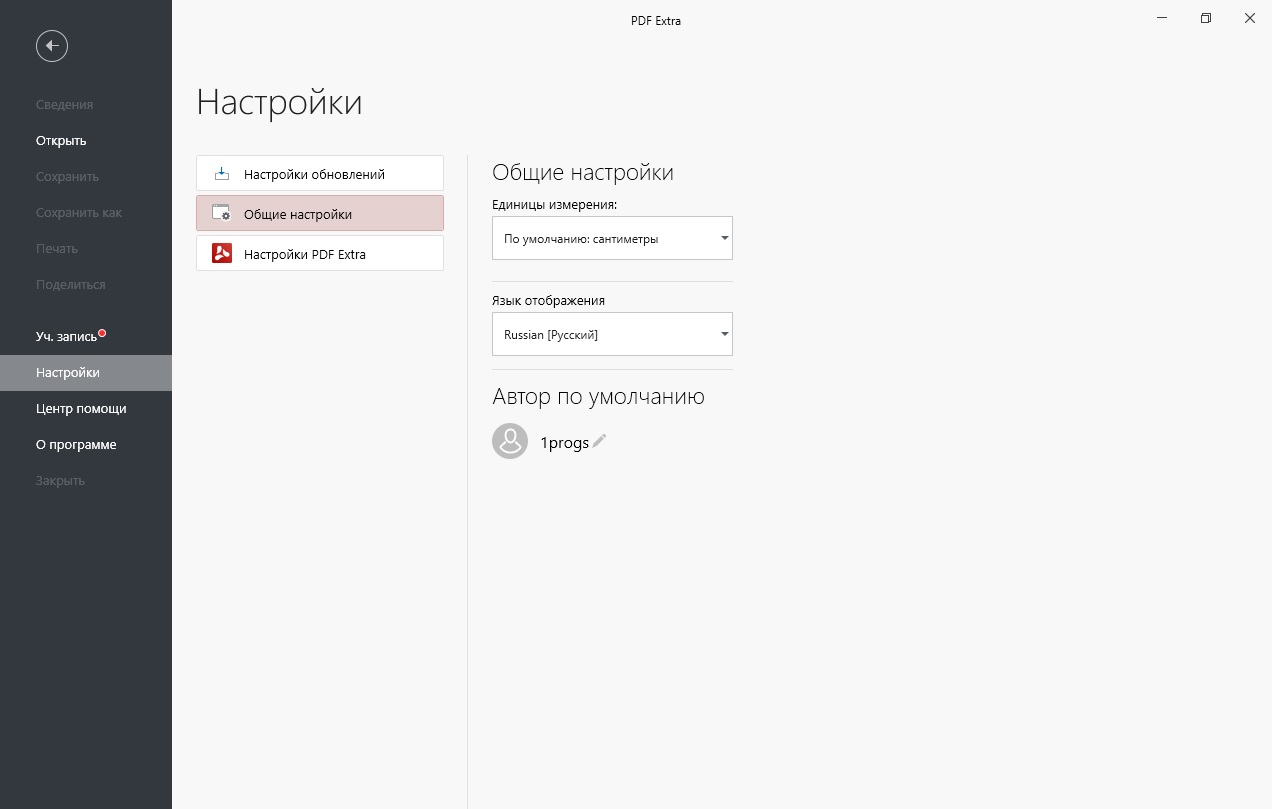
Task: Click the update settings download icon
Action: 222,174
